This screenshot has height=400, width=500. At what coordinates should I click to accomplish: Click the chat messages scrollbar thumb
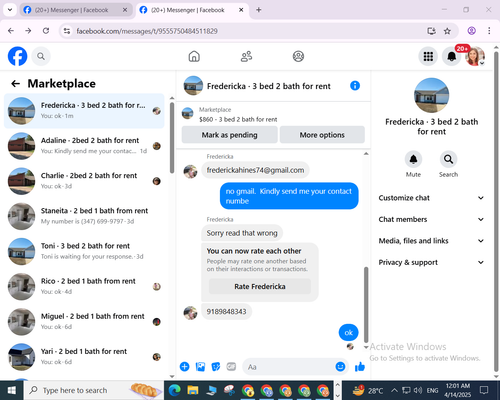click(366, 304)
